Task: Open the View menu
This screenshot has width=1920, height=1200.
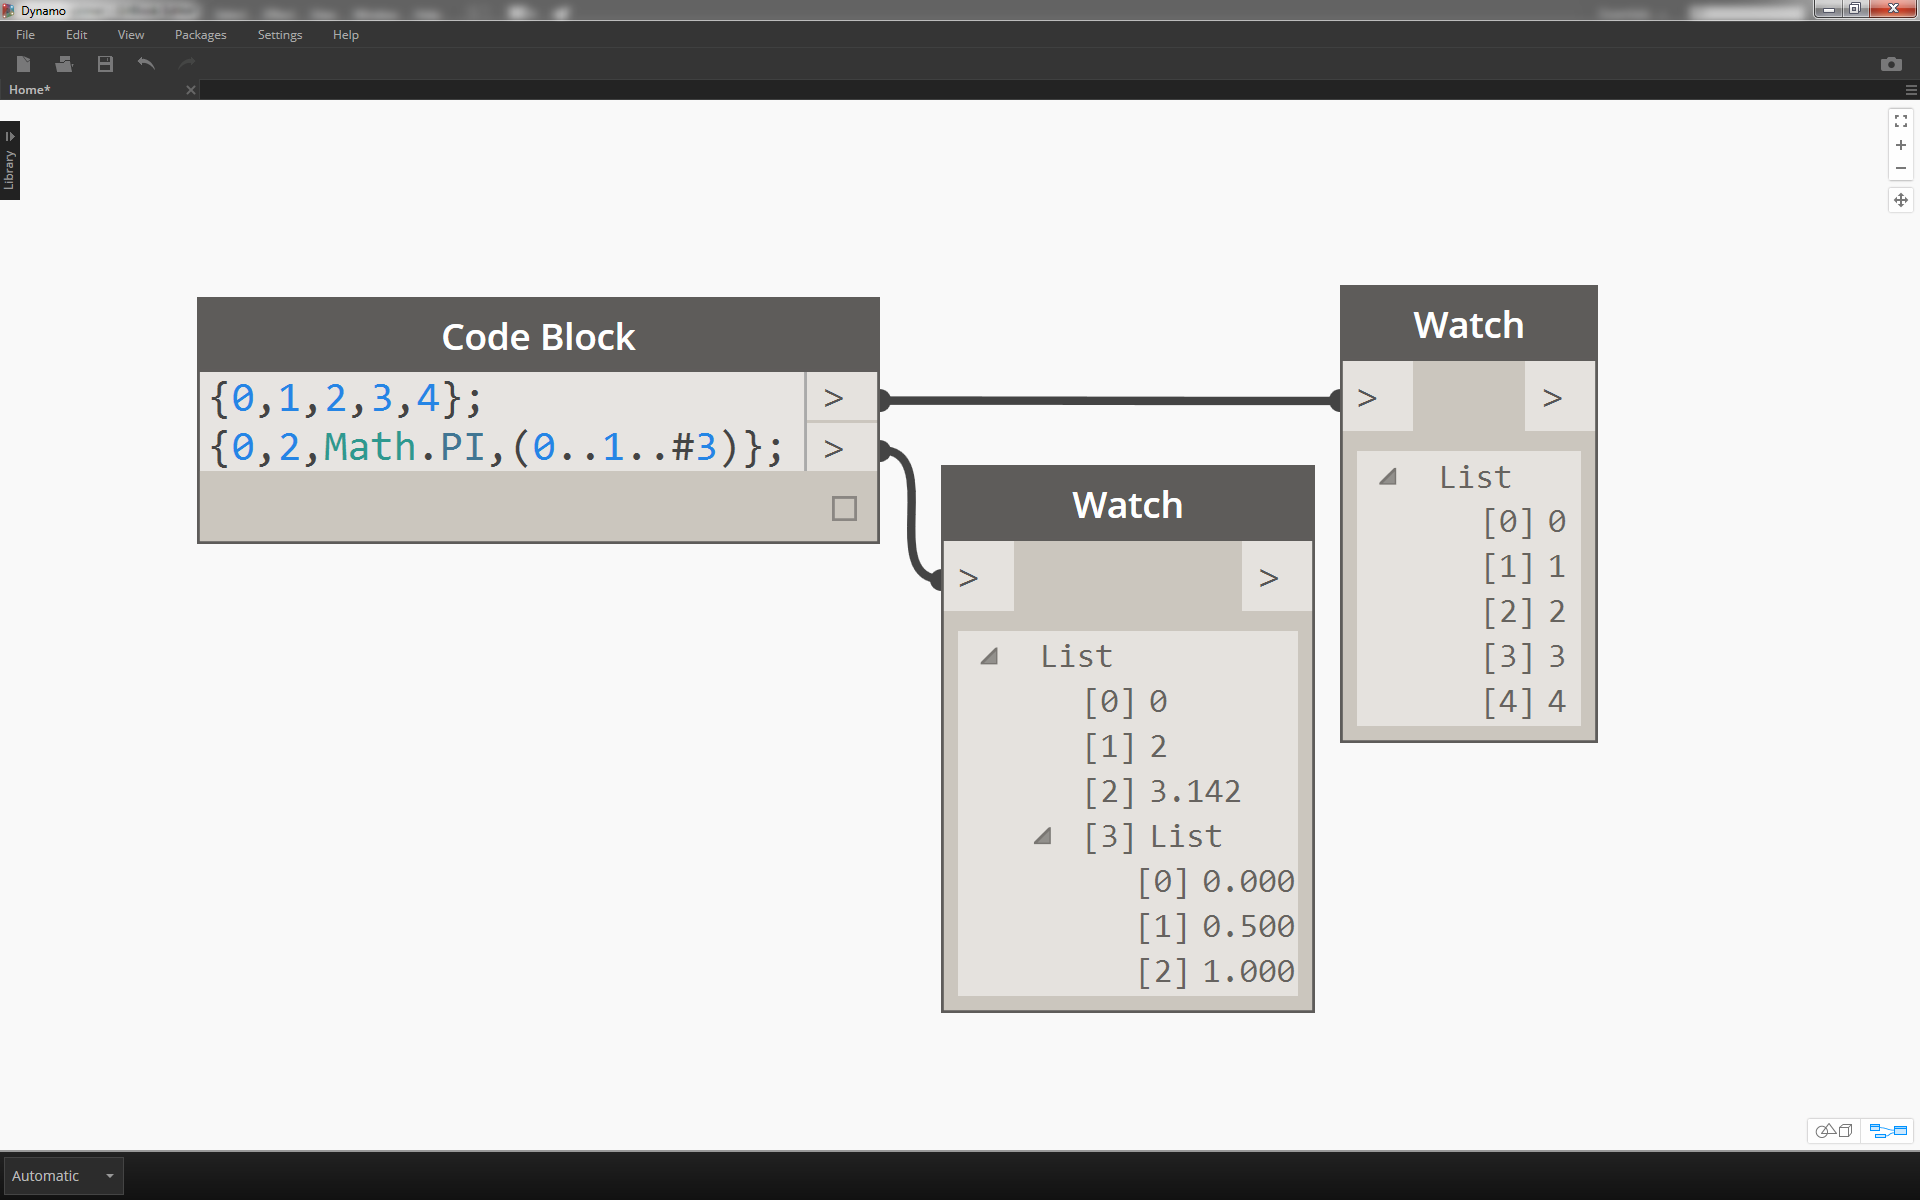Action: coord(131,35)
